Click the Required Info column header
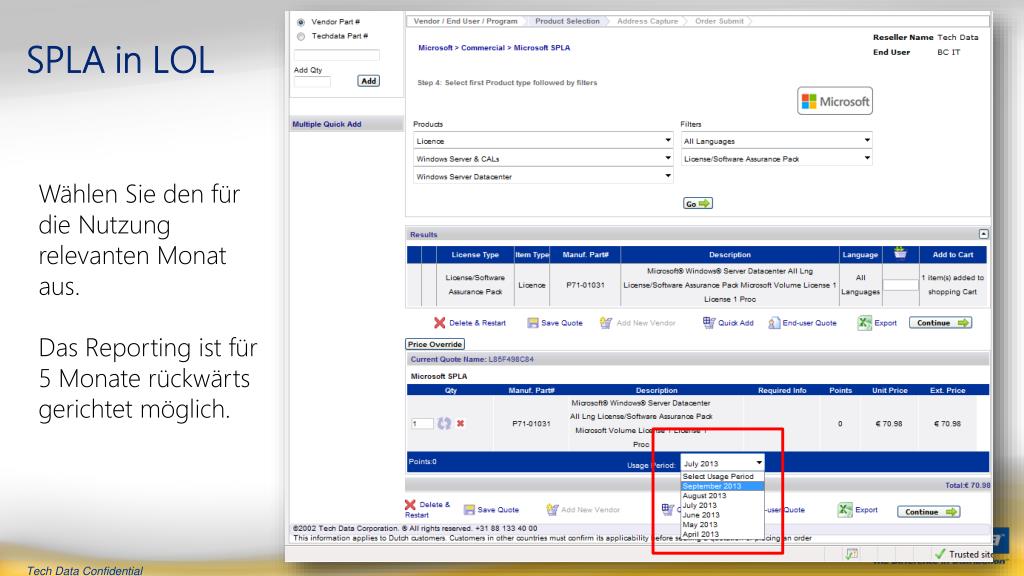Viewport: 1024px width, 576px height. point(782,391)
